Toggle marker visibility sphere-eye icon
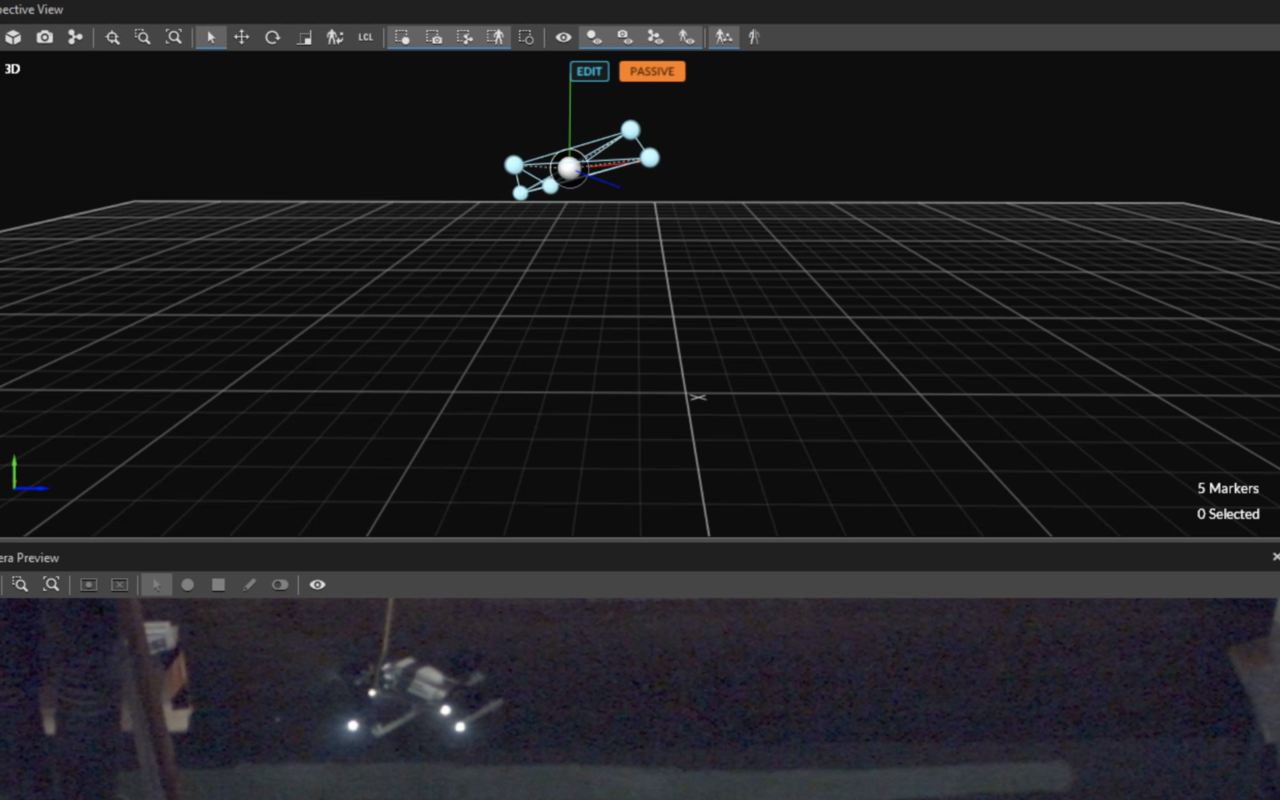Viewport: 1280px width, 800px height. coord(594,37)
